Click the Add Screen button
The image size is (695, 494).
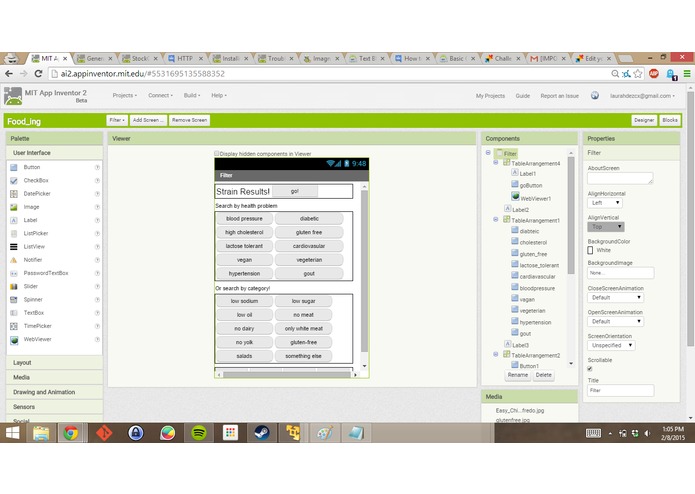pos(148,120)
